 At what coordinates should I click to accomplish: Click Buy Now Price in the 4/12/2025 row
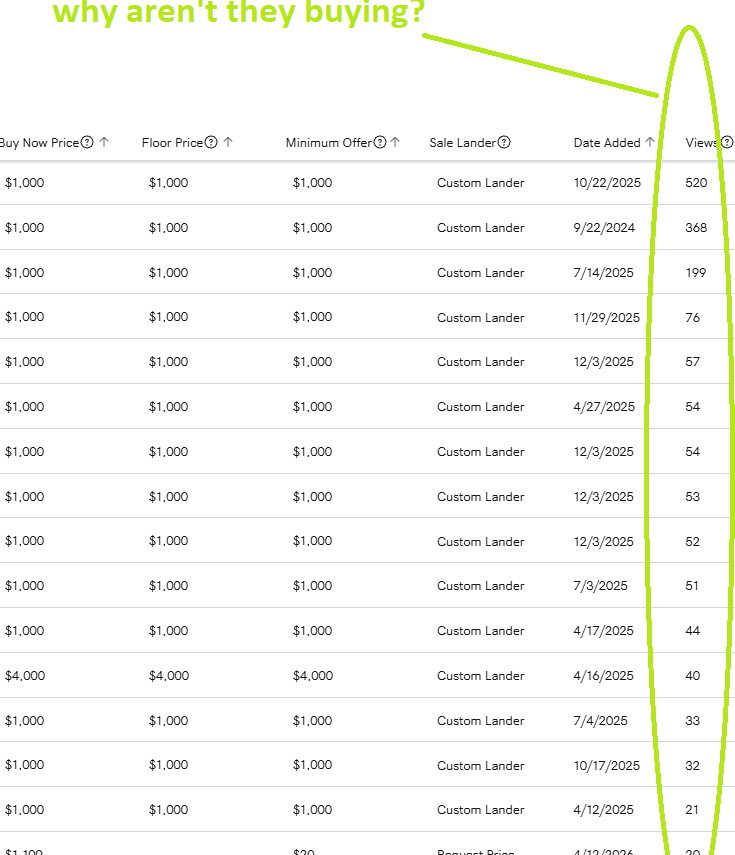pyautogui.click(x=25, y=810)
